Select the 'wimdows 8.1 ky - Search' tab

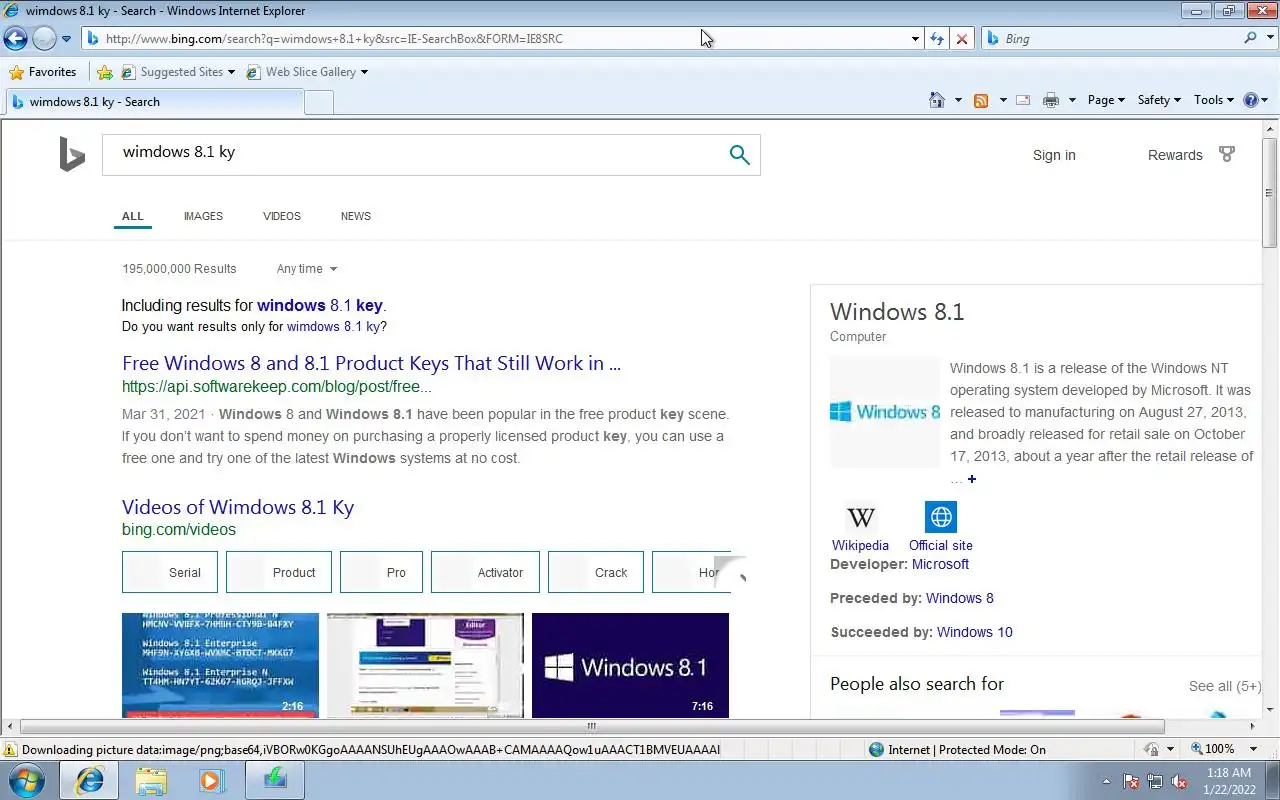[154, 102]
